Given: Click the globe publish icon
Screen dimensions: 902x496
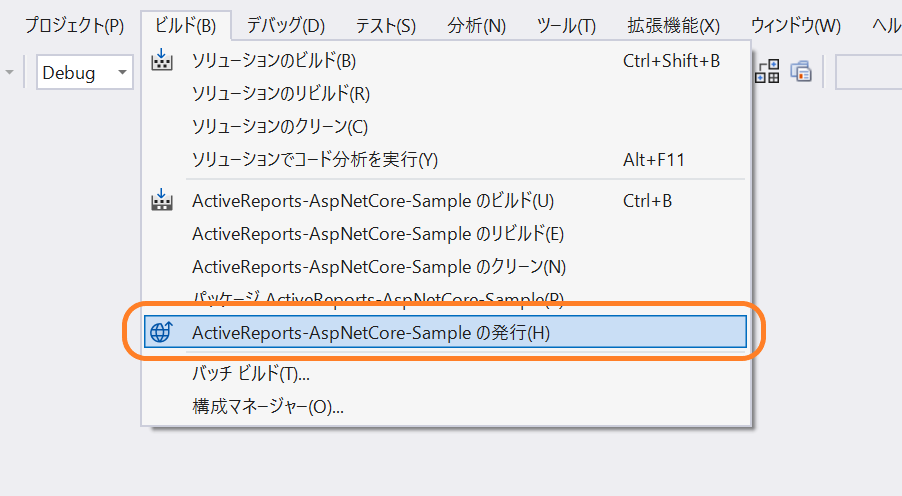Looking at the screenshot, I should tap(161, 332).
